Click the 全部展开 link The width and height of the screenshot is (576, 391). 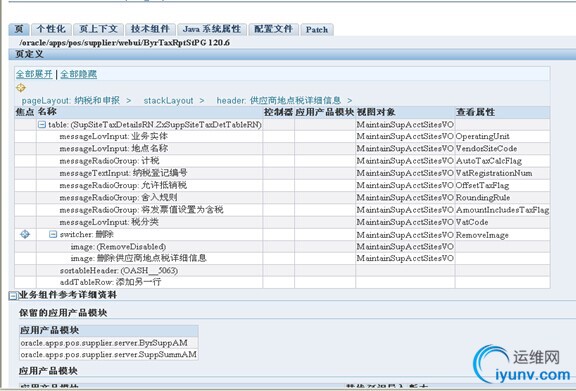[x=34, y=74]
